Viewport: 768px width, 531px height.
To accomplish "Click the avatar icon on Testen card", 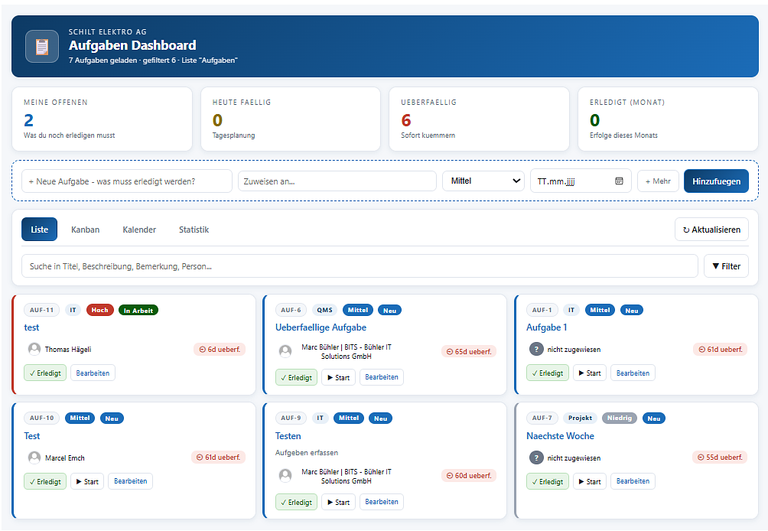I will point(285,475).
